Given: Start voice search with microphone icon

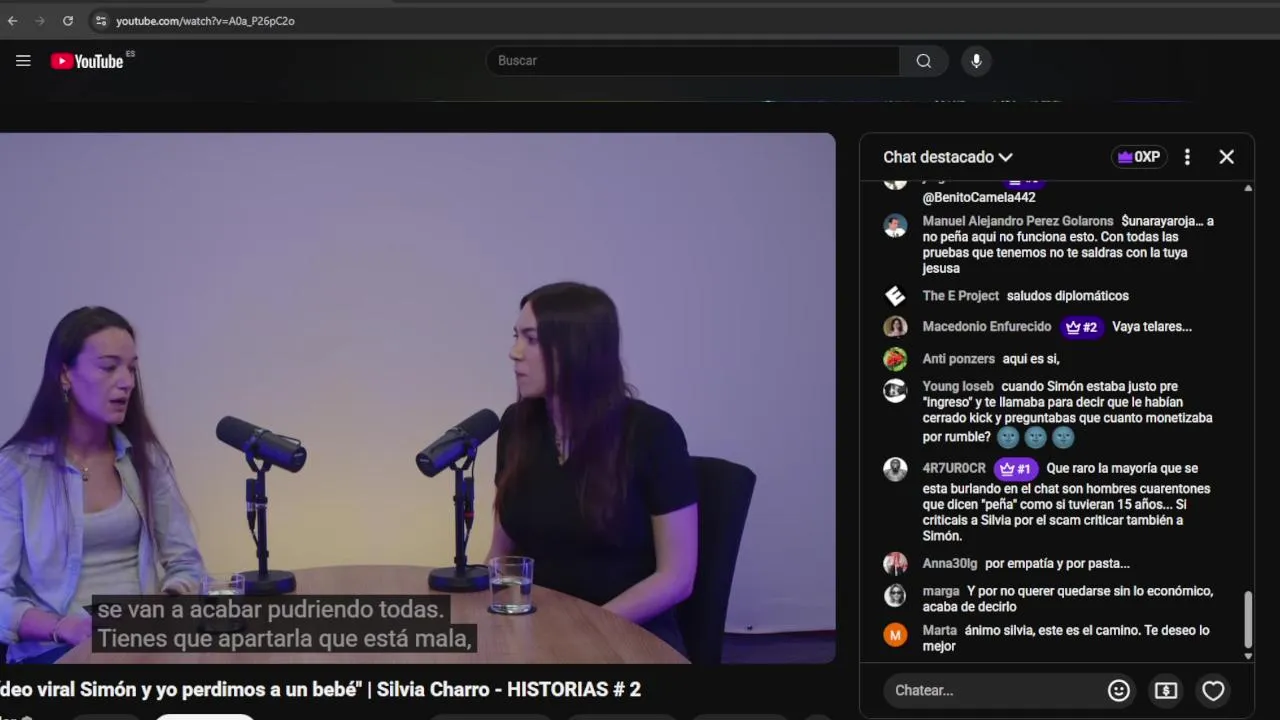Looking at the screenshot, I should 976,61.
